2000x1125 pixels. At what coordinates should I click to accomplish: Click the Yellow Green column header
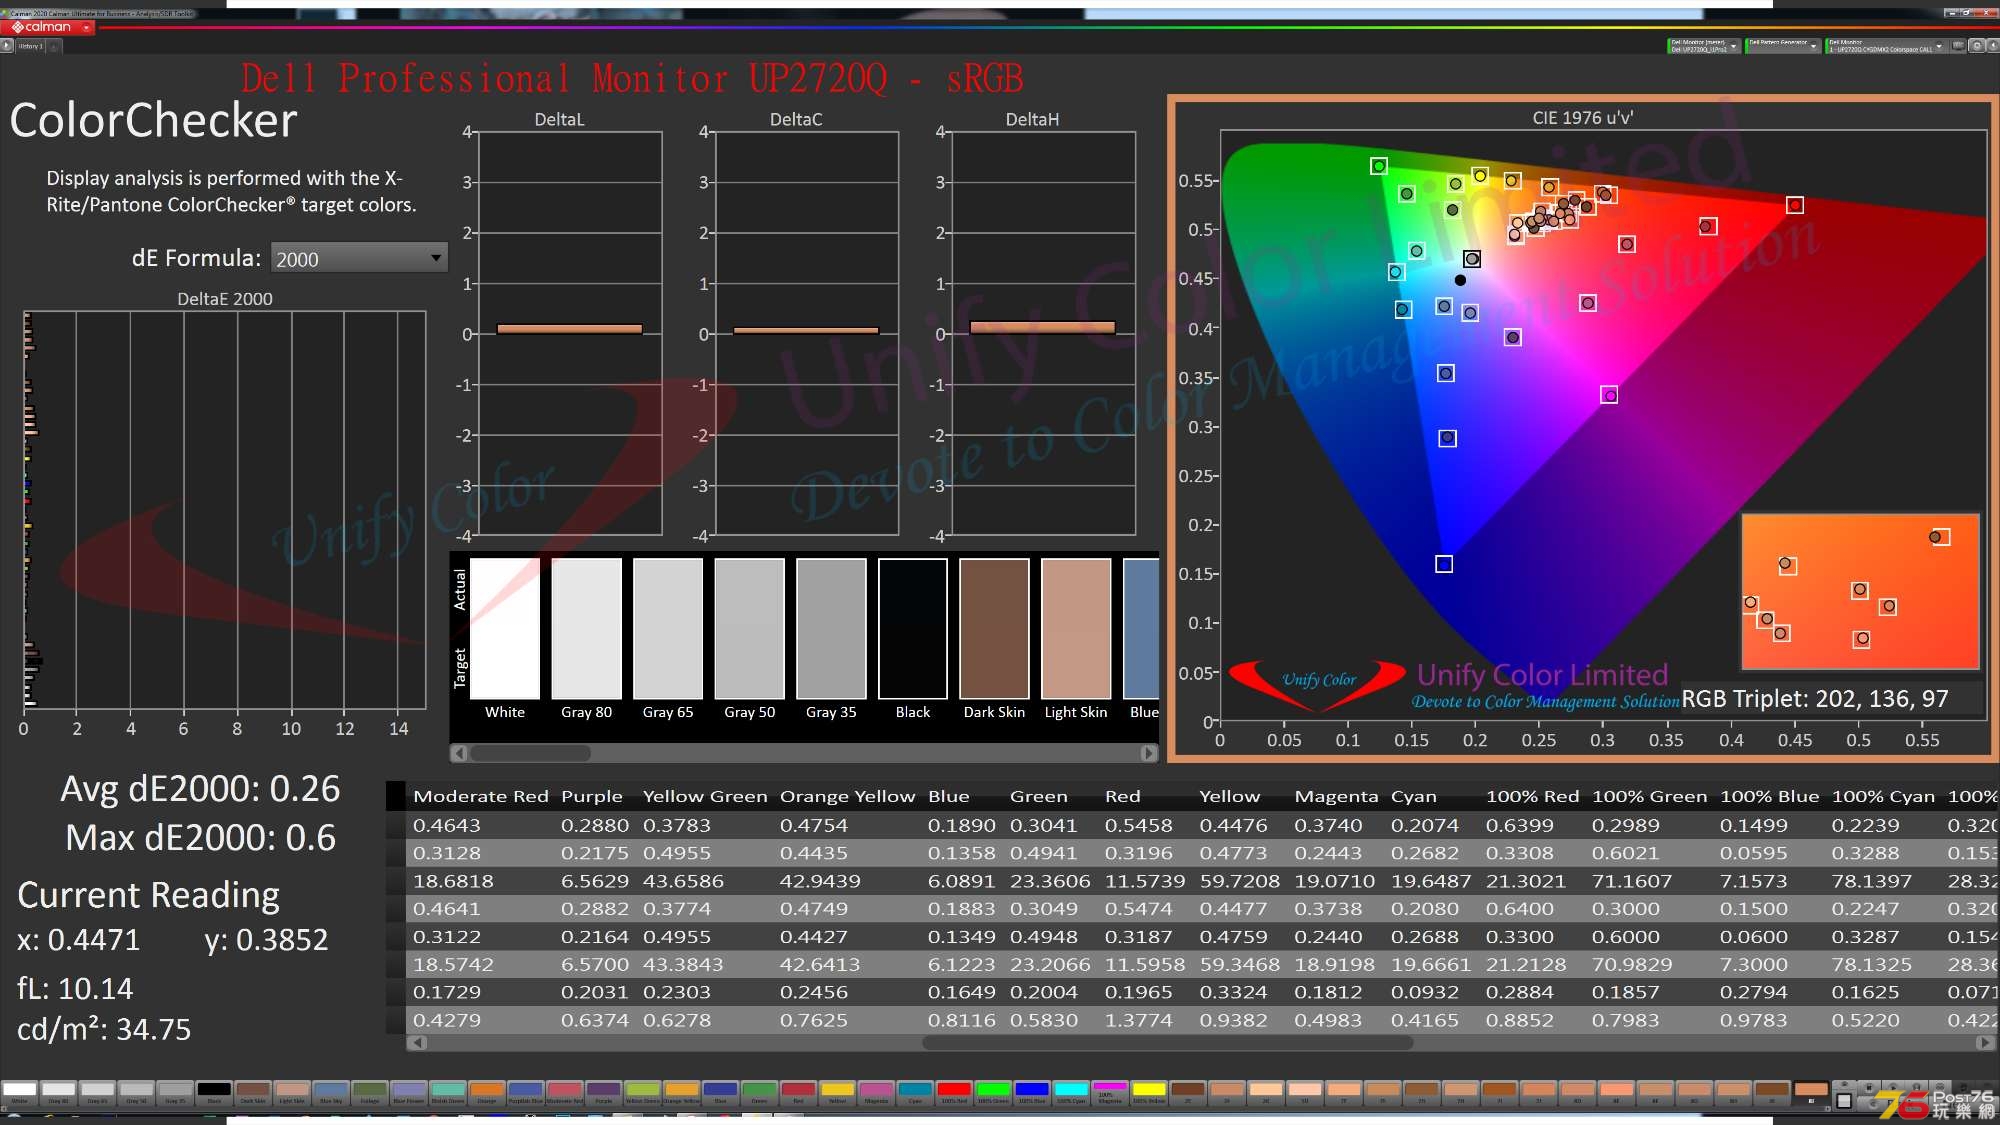(705, 796)
